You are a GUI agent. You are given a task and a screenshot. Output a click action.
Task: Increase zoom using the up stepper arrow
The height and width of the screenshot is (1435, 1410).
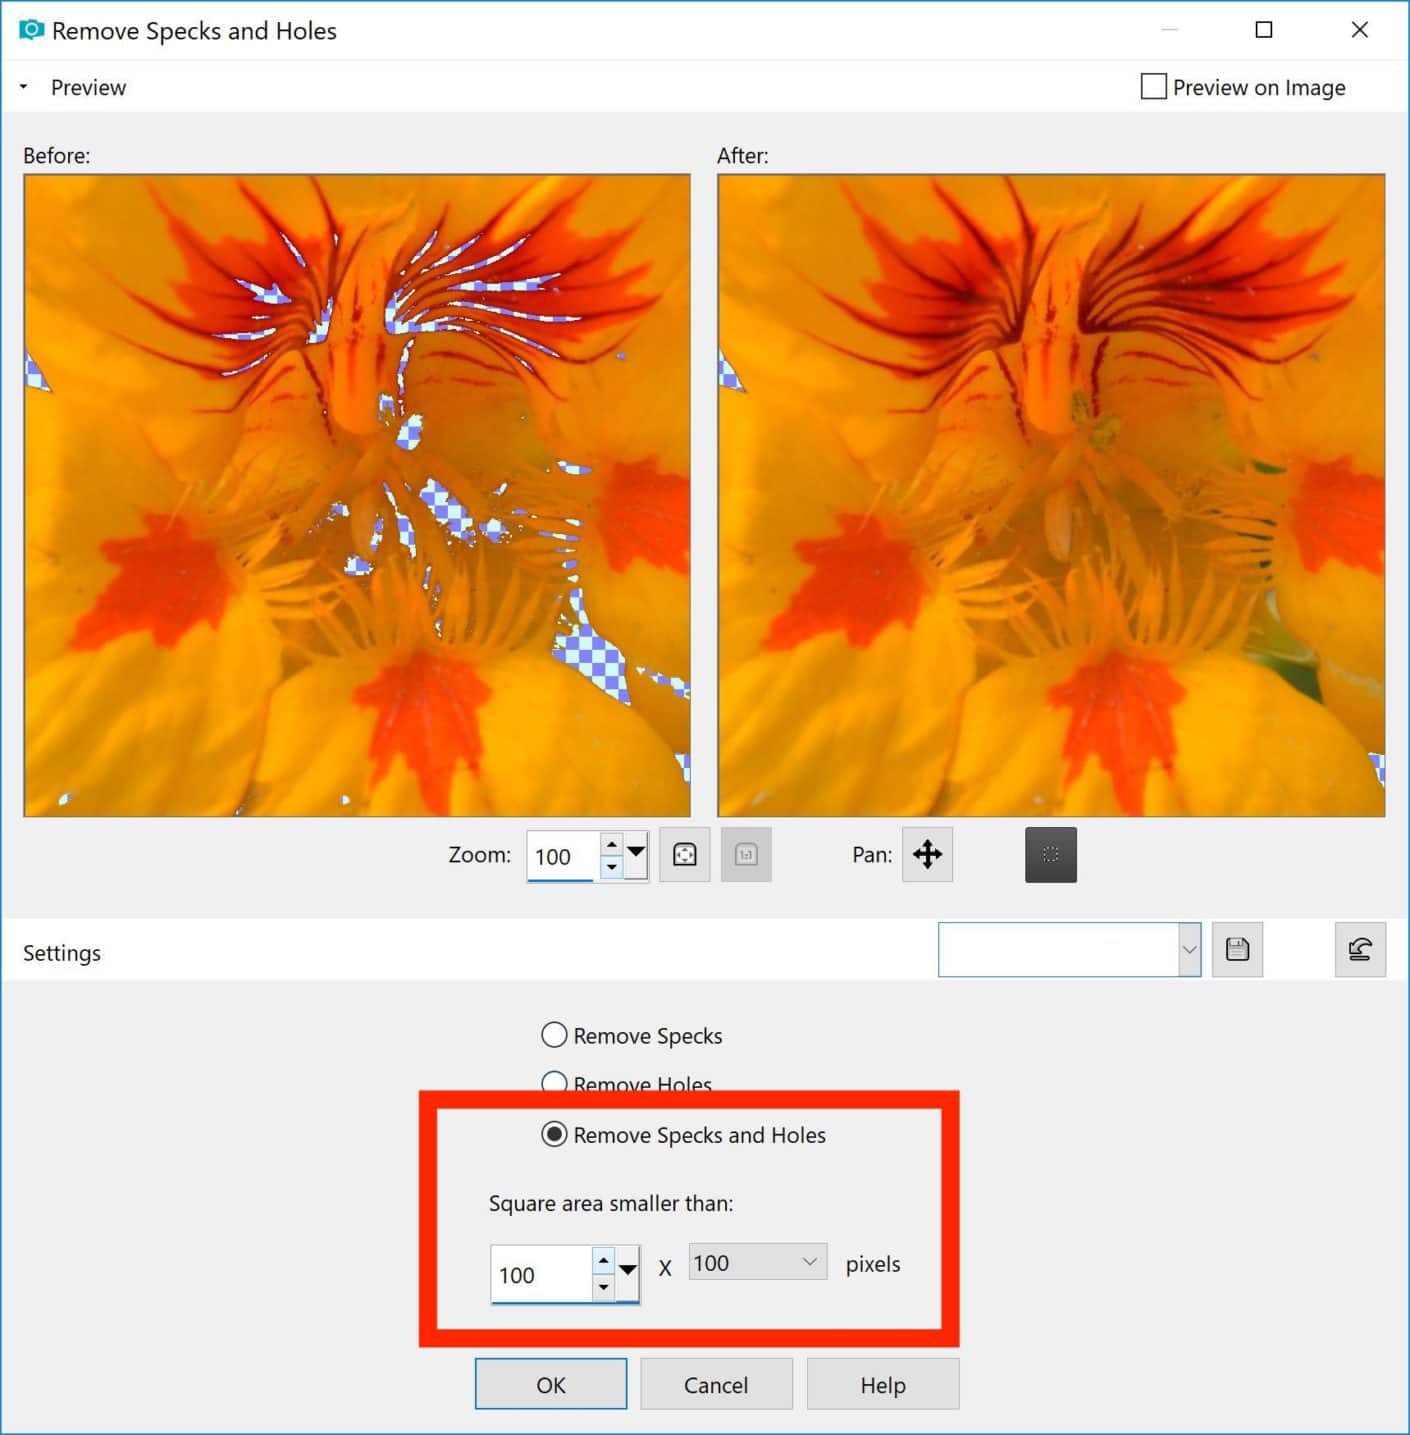612,845
